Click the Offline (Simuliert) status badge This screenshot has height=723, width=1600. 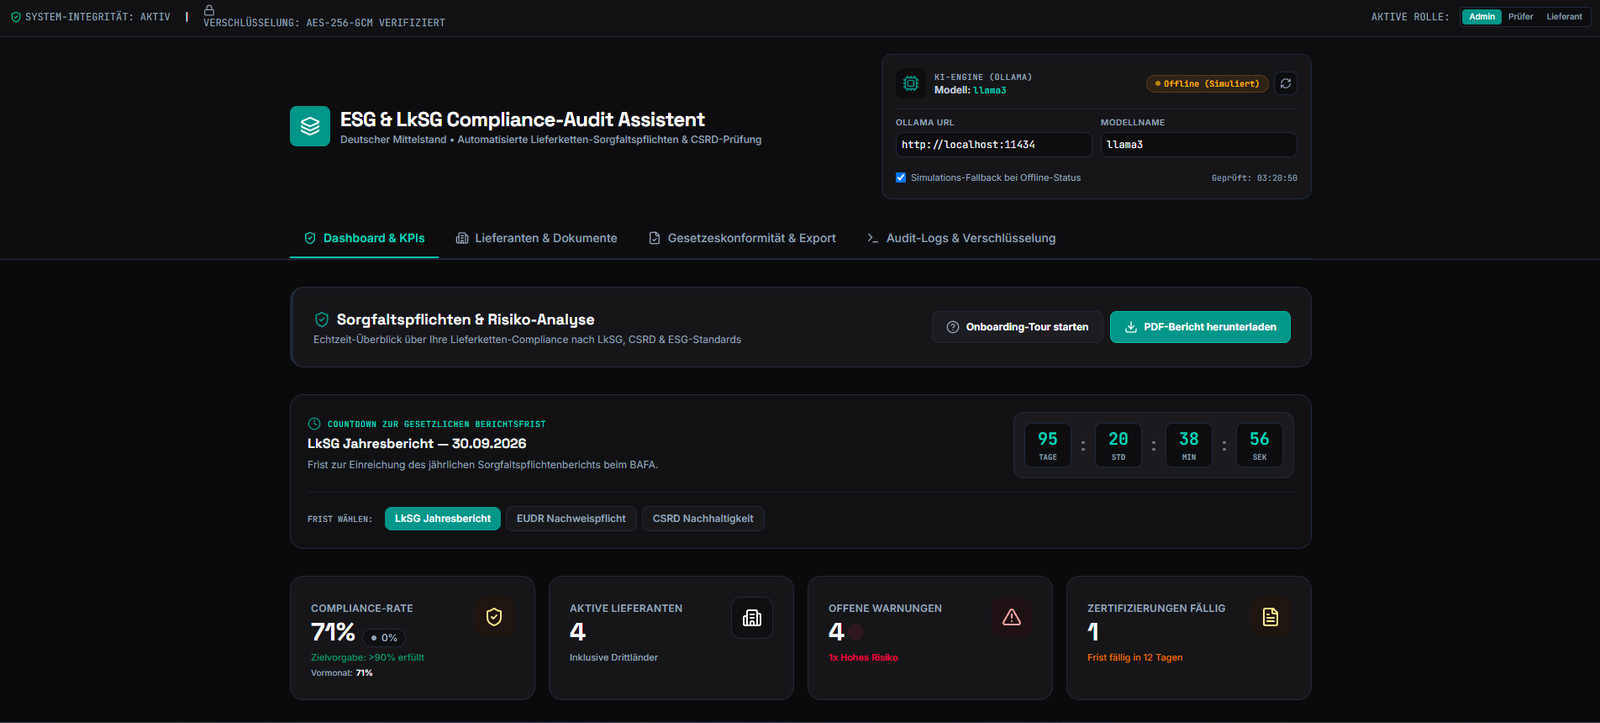tap(1207, 83)
